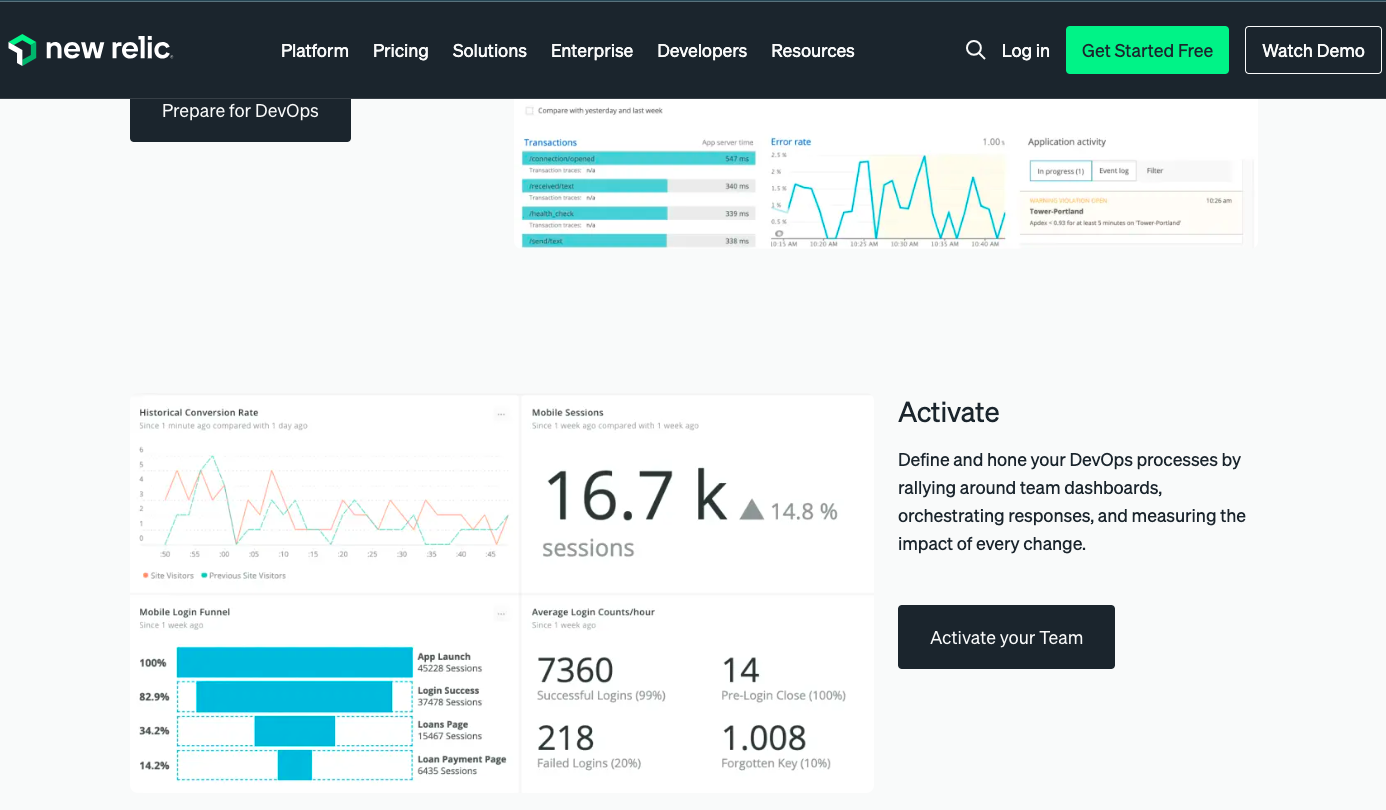Click the Log in link
The image size is (1386, 810).
[x=1026, y=51]
